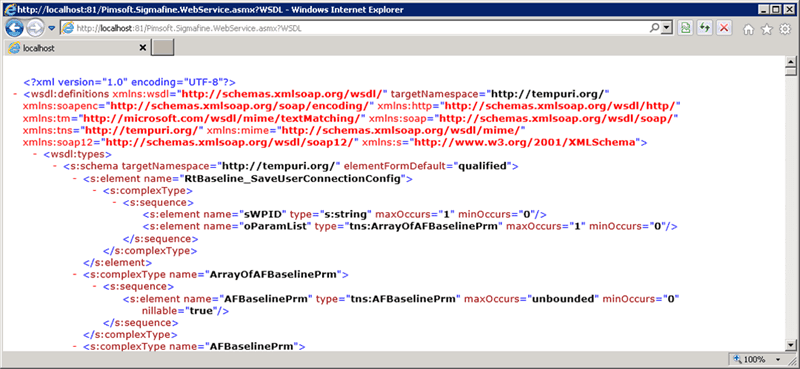Open the Home page icon

point(748,29)
